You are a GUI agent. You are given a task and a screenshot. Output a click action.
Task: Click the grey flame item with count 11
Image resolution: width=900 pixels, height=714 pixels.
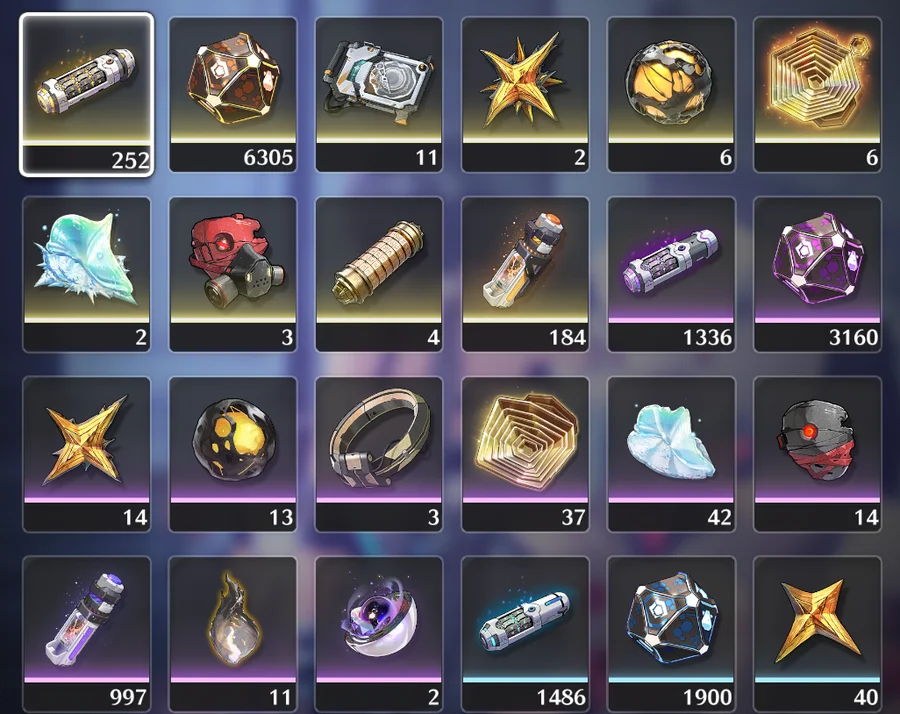(x=233, y=634)
